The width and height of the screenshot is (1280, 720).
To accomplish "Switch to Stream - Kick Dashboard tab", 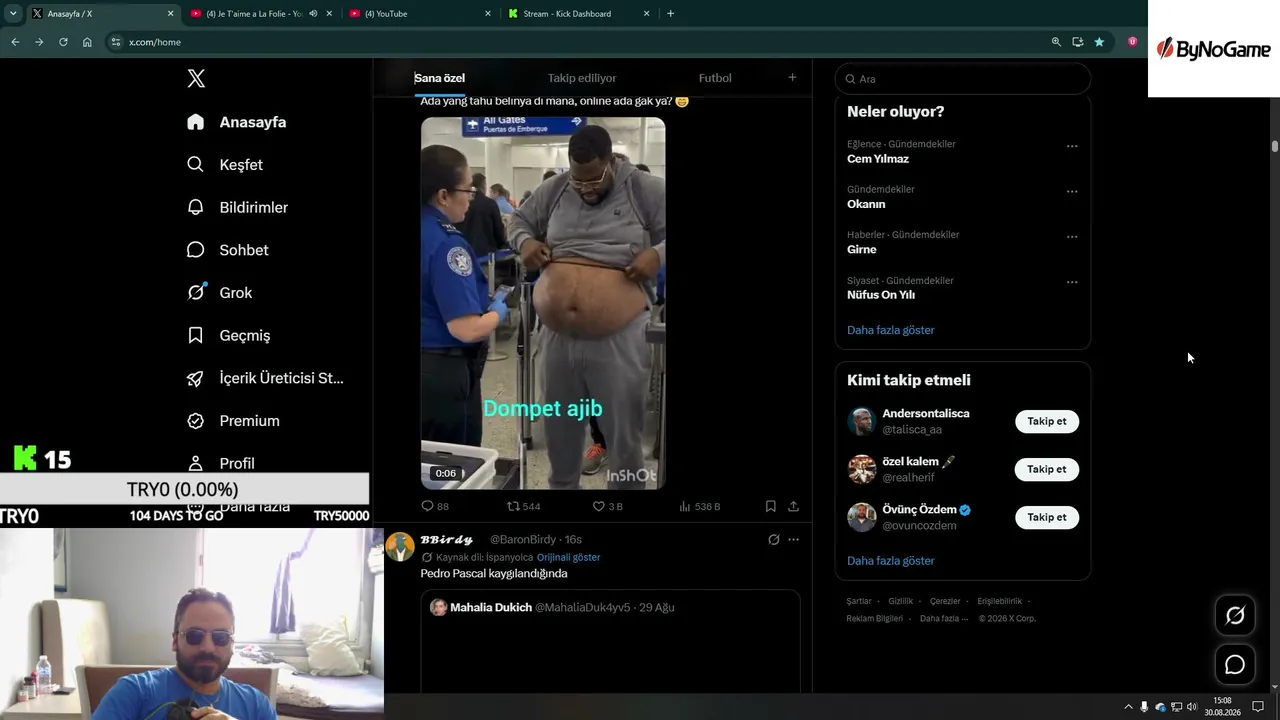I will pyautogui.click(x=578, y=14).
